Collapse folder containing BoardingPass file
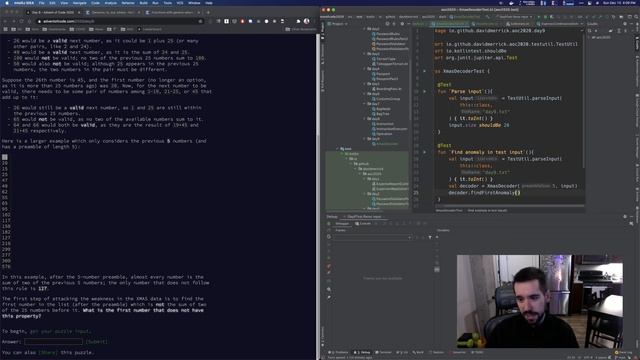Image resolution: width=640 pixels, height=360 pixels. click(x=364, y=84)
